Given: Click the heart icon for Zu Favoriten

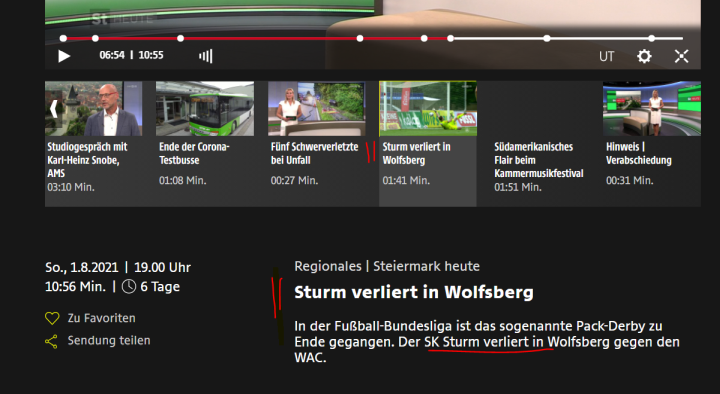Looking at the screenshot, I should (x=52, y=318).
